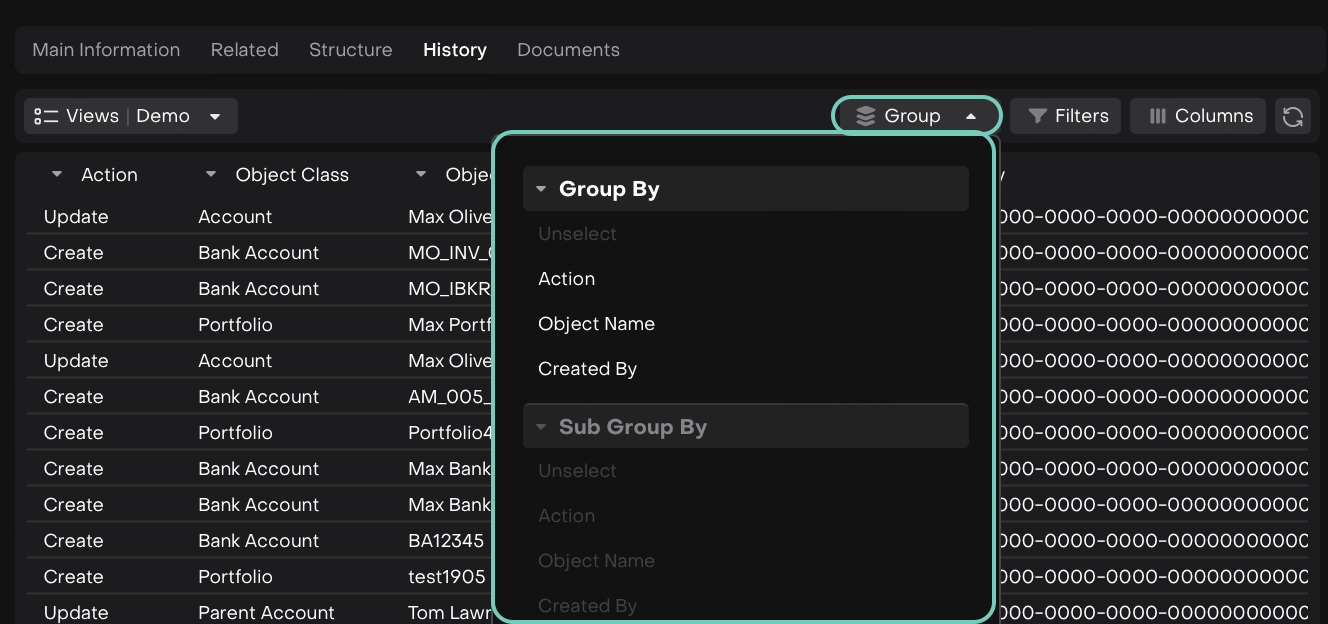Open the Action column sort arrow
1328x624 pixels.
click(57, 175)
